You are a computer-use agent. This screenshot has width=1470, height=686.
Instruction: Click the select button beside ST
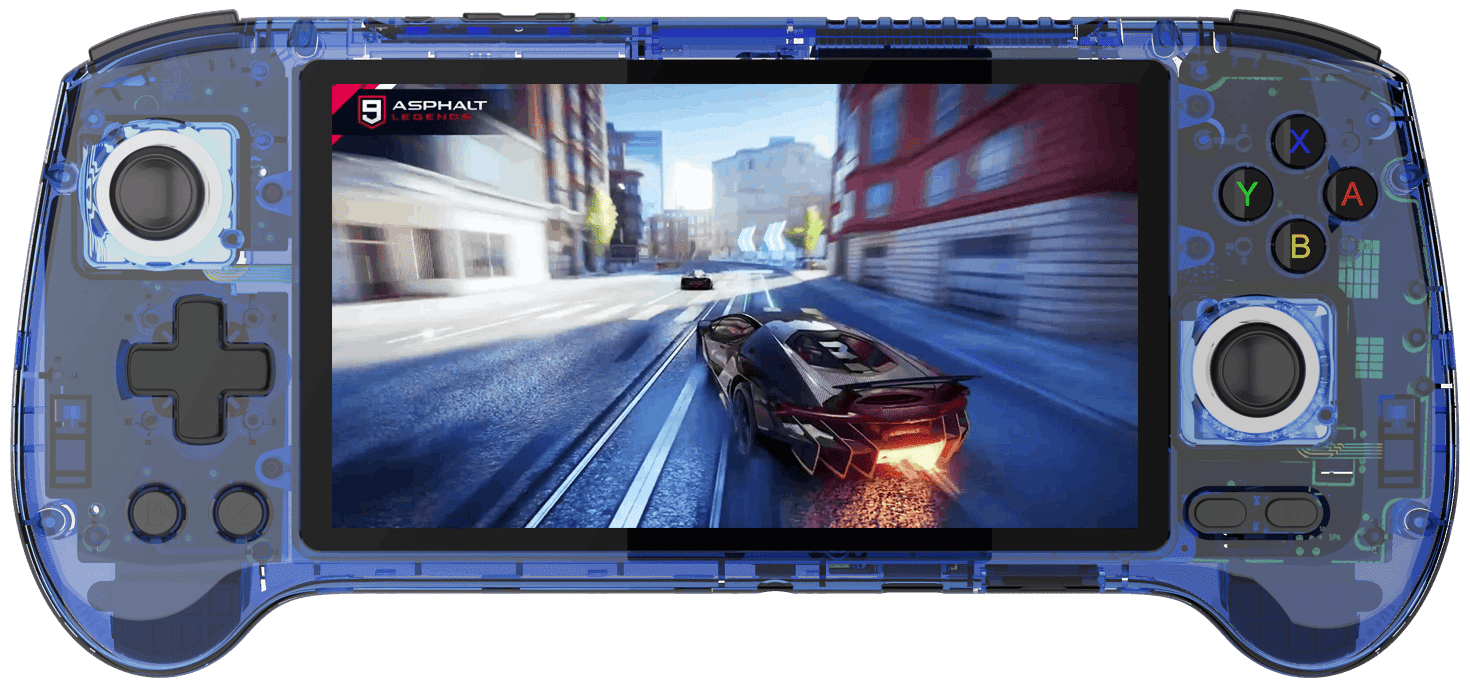coord(1219,514)
